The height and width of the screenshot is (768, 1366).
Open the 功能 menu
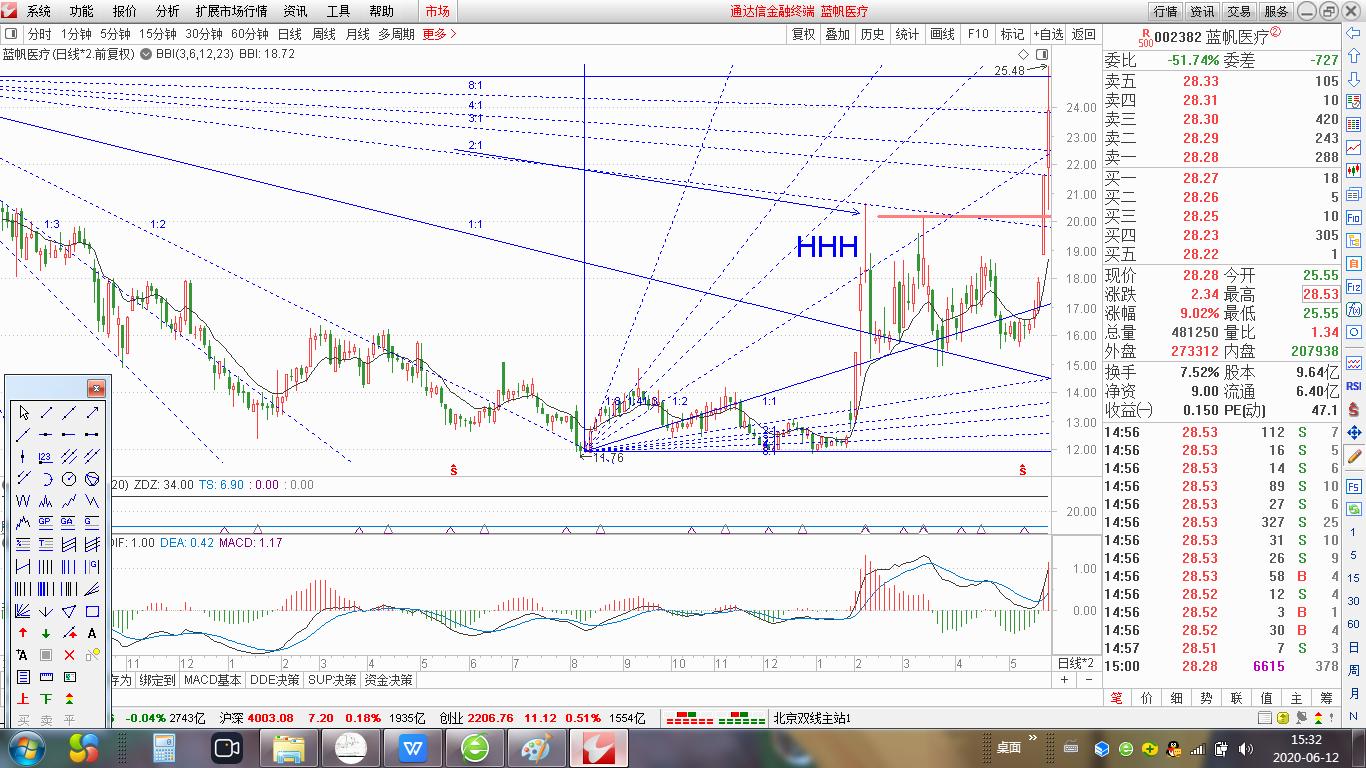pos(81,11)
